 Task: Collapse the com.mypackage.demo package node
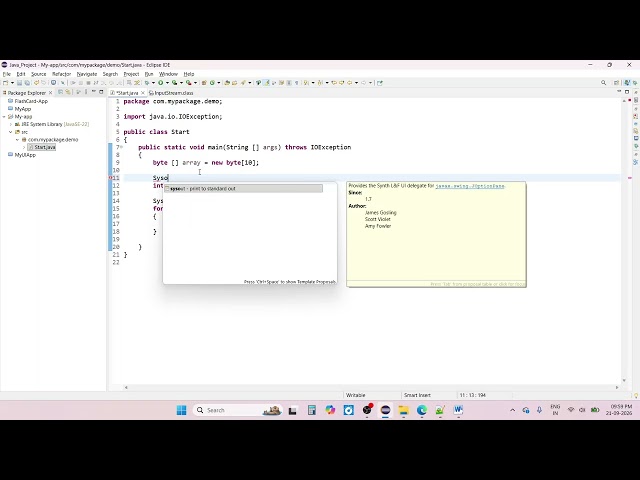click(18, 140)
